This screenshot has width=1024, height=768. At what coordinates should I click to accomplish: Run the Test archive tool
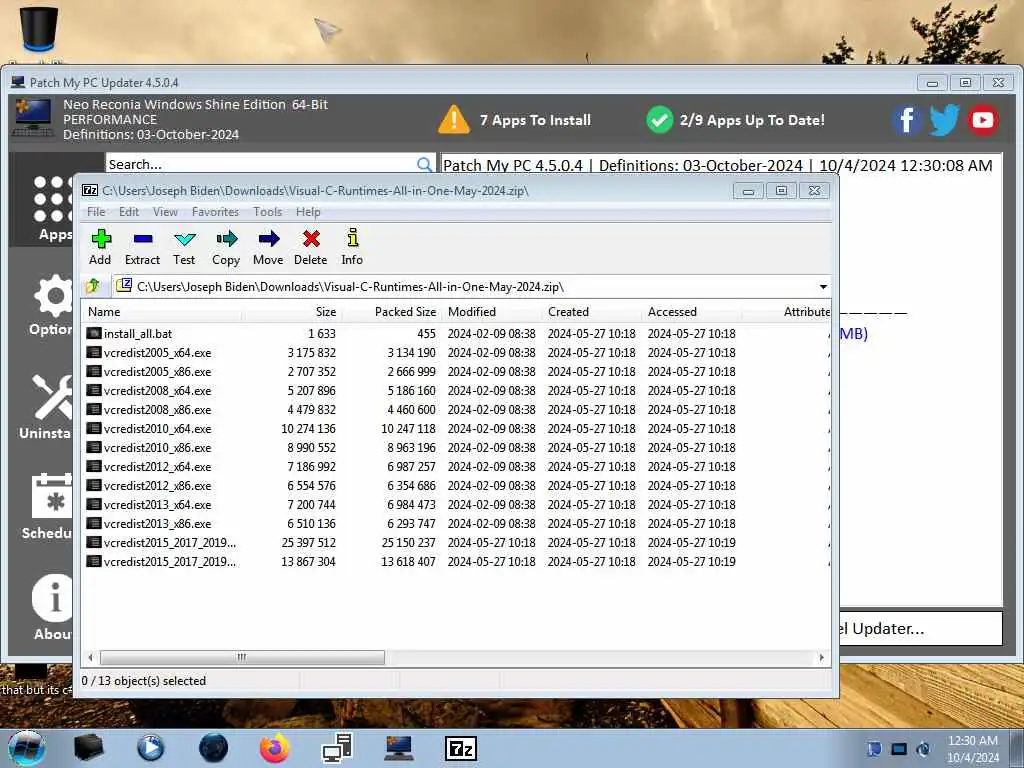pos(184,247)
